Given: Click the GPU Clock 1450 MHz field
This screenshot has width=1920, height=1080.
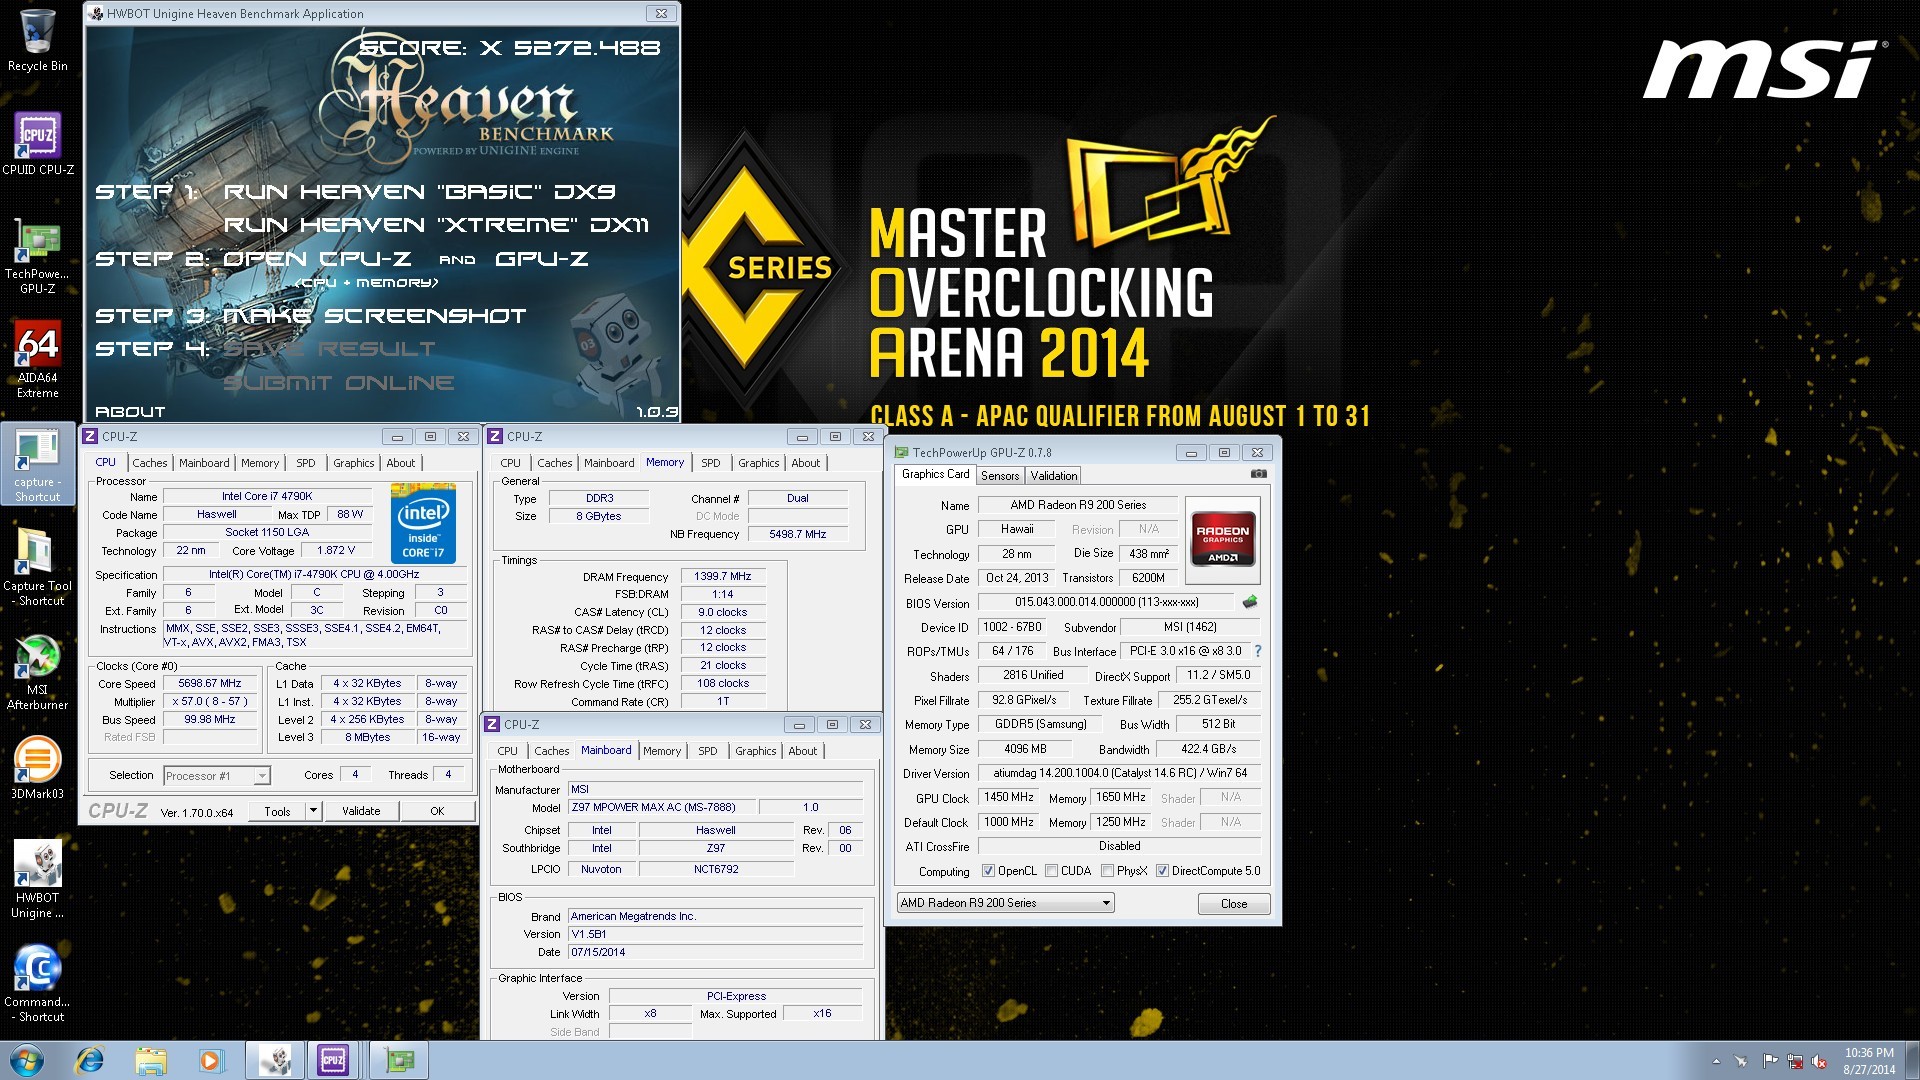Looking at the screenshot, I should 1008,798.
